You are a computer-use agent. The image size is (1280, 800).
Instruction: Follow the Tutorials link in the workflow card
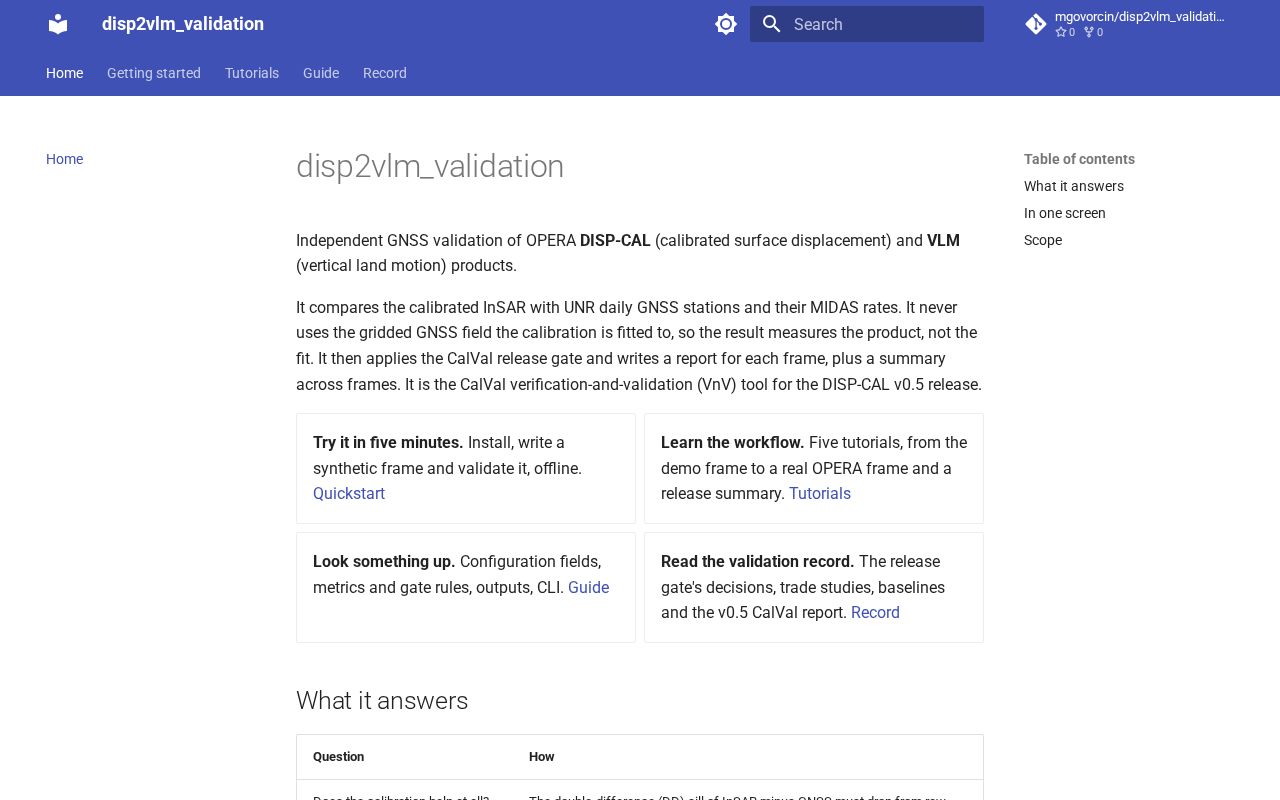pyautogui.click(x=820, y=493)
